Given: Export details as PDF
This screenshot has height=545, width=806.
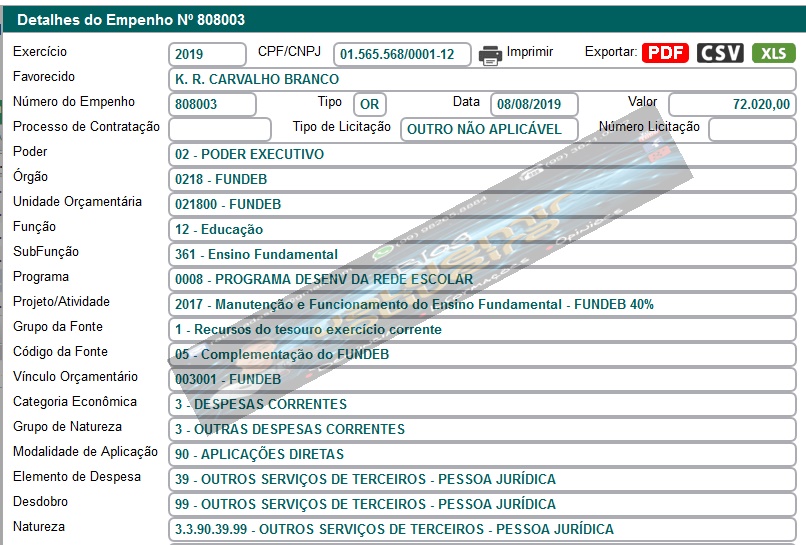Looking at the screenshot, I should (665, 53).
